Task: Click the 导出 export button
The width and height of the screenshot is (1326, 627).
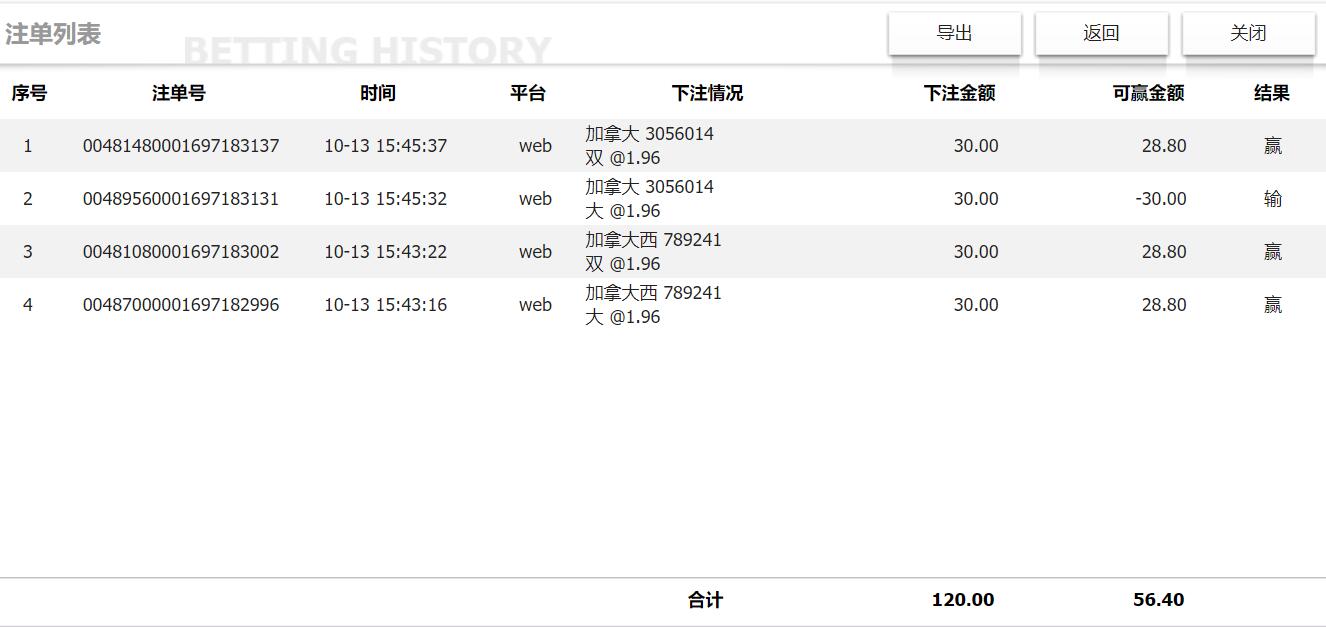Action: click(954, 33)
